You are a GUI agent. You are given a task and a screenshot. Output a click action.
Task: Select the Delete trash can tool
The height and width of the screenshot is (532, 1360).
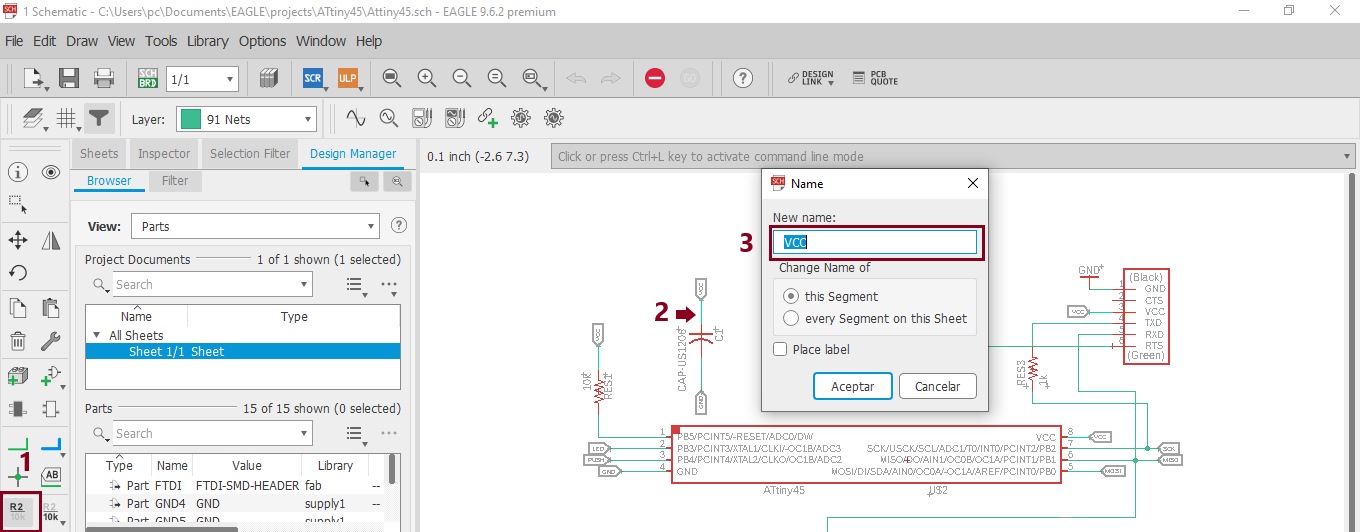tap(17, 341)
